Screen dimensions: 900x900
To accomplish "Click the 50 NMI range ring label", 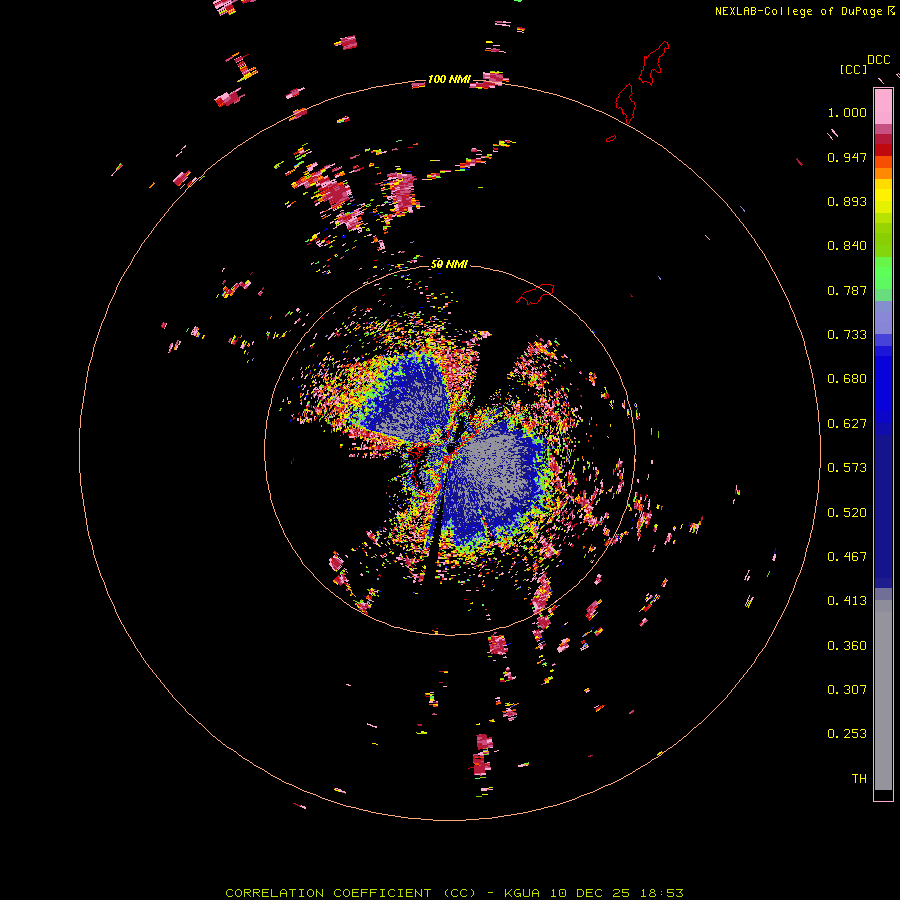I will coord(449,264).
